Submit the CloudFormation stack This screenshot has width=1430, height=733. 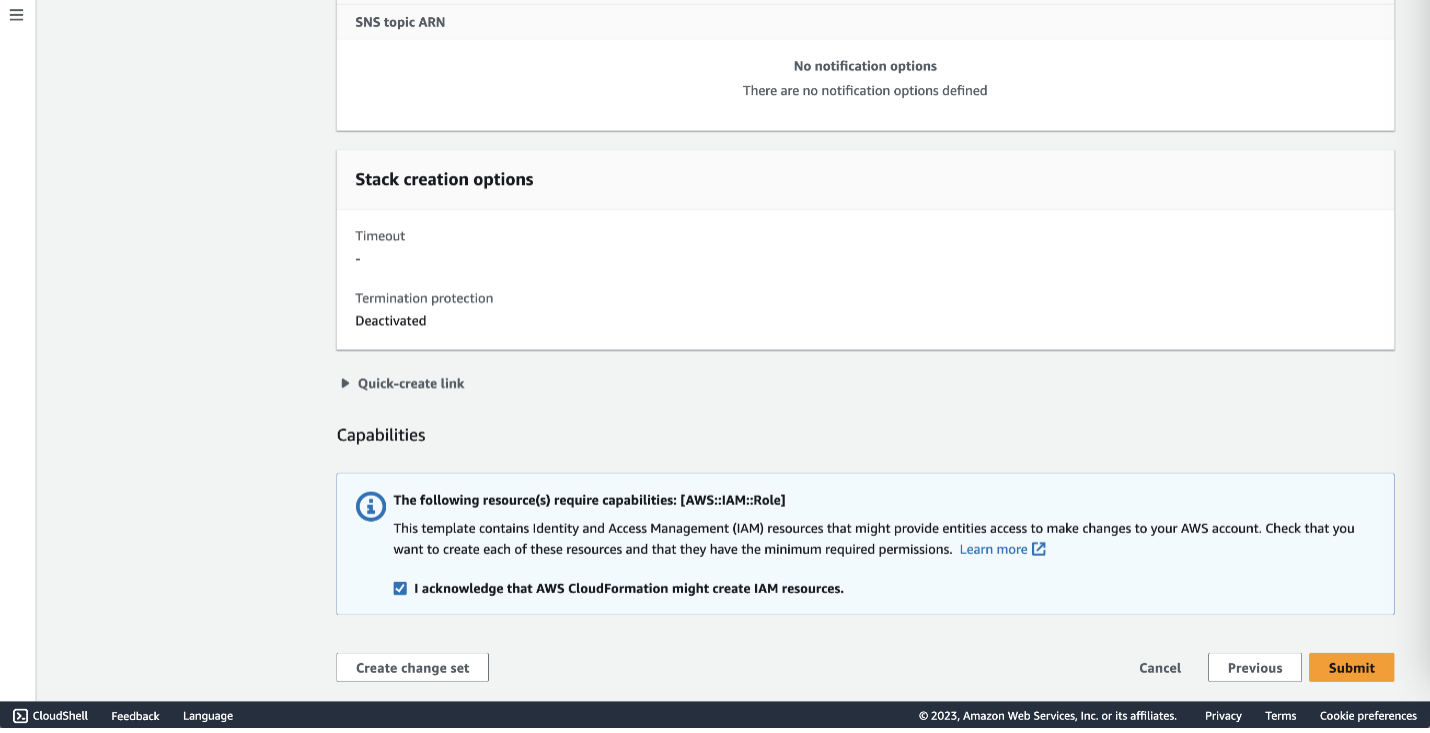click(1351, 667)
